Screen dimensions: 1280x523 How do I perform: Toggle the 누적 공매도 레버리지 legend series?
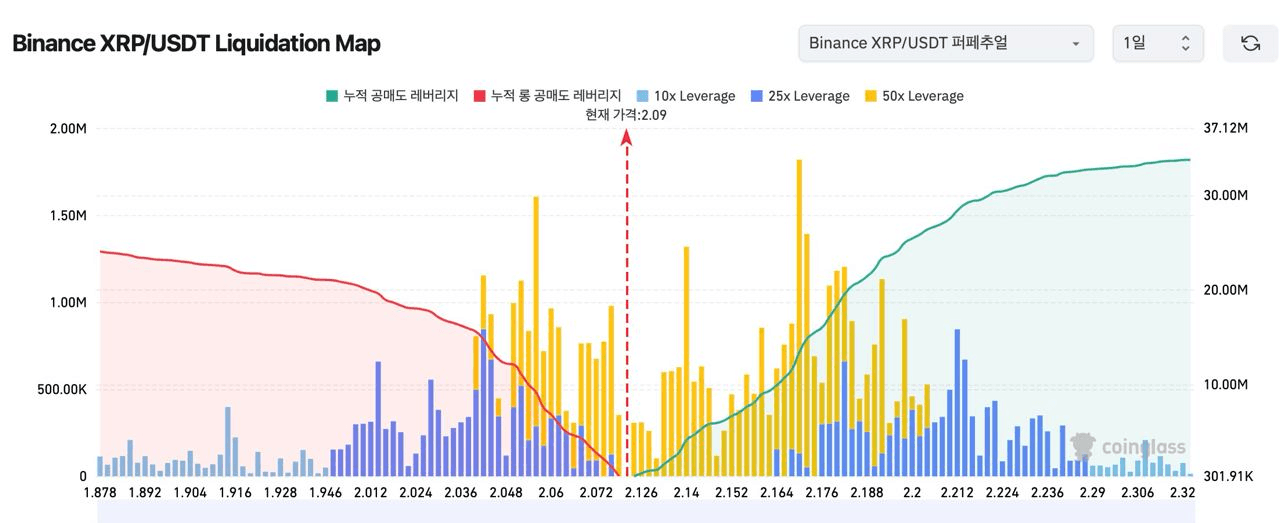pyautogui.click(x=392, y=96)
